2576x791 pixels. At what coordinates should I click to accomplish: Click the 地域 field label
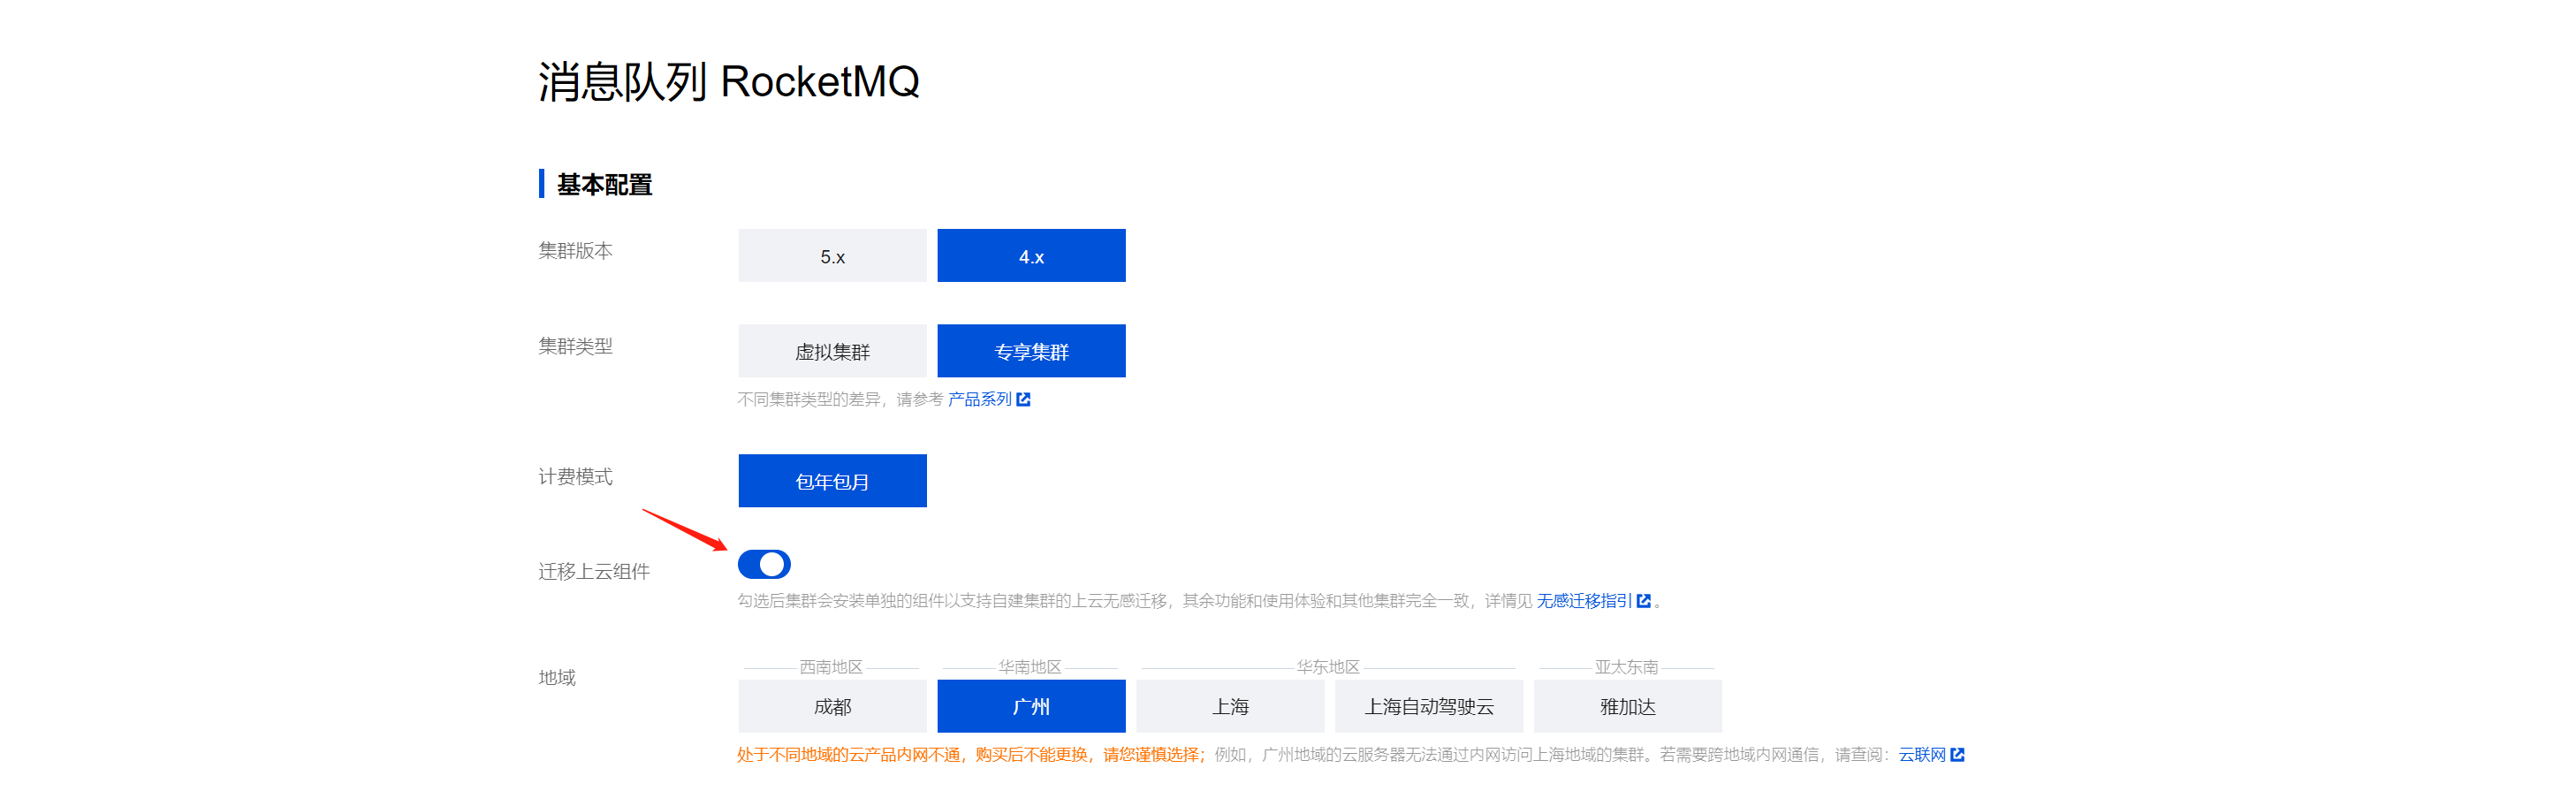point(557,677)
